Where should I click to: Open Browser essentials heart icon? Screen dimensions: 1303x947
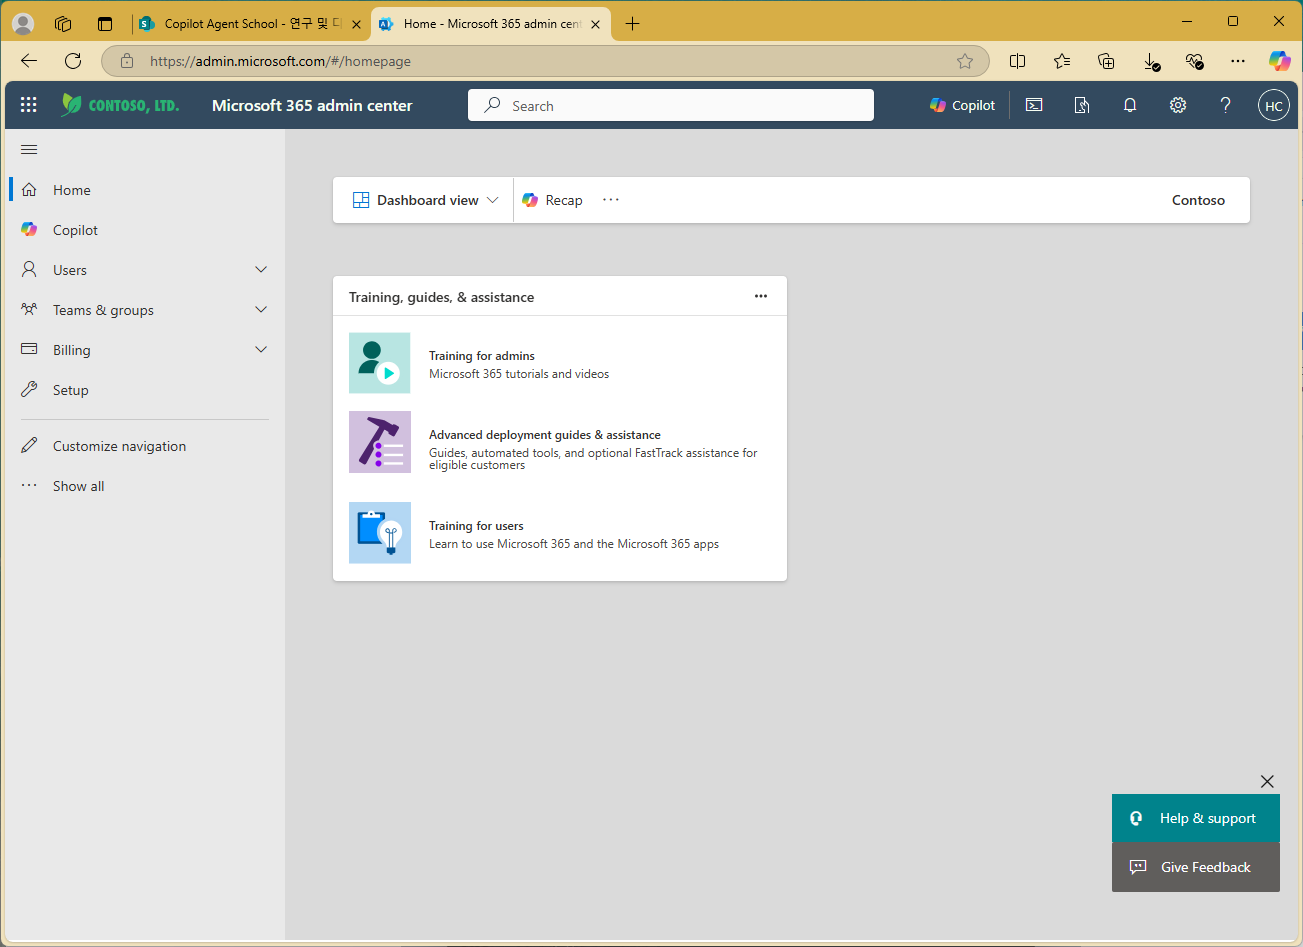[x=1194, y=61]
